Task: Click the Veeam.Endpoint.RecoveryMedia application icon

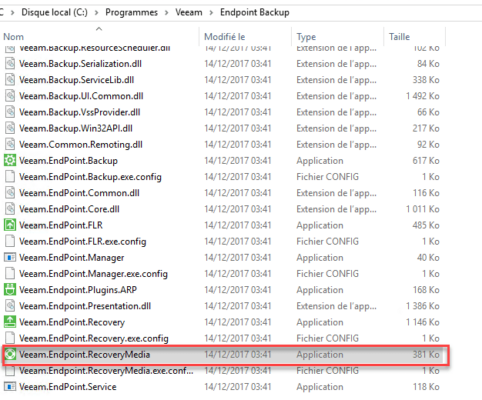Action: (x=10, y=355)
